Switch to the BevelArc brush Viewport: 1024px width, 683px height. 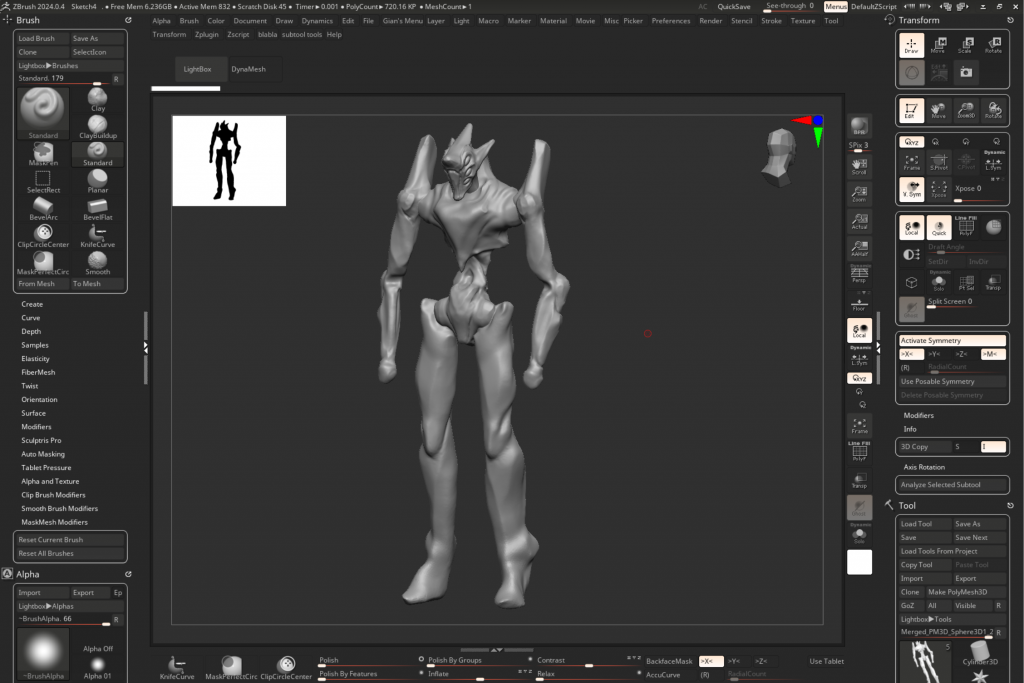43,209
